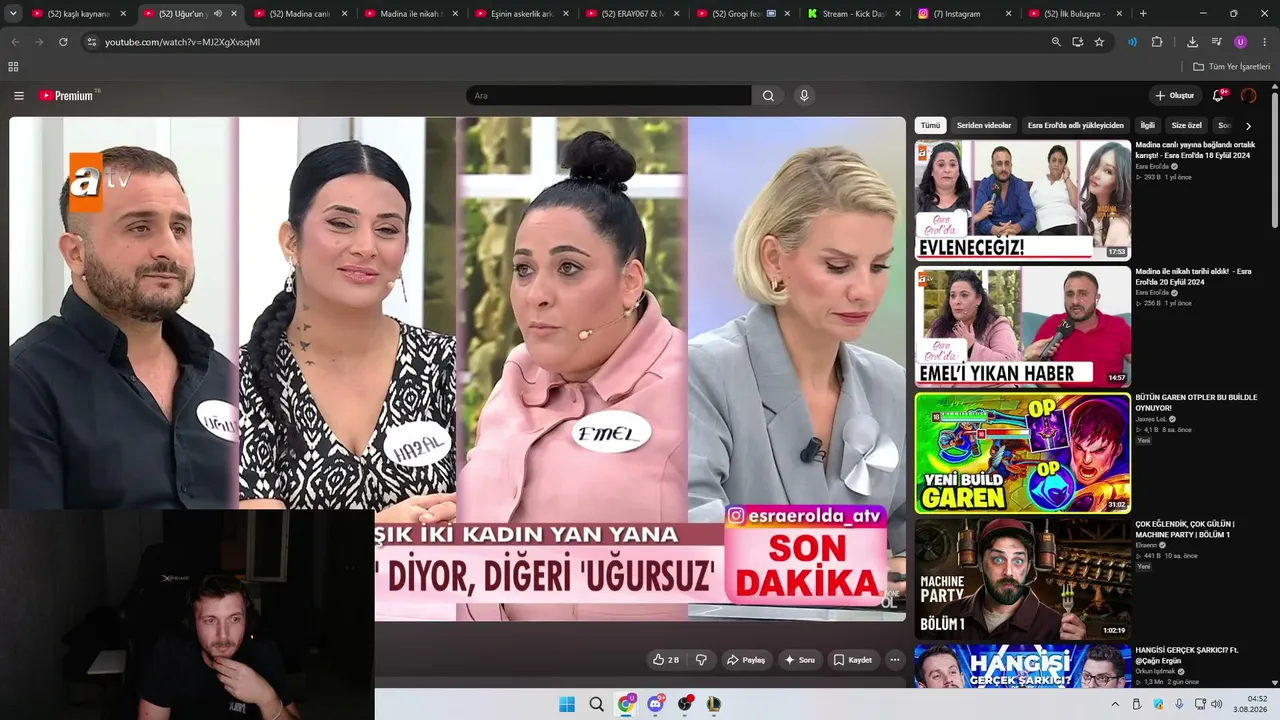Open 'Madina ile nikah tarihi aldık!' video title

pyautogui.click(x=1193, y=277)
